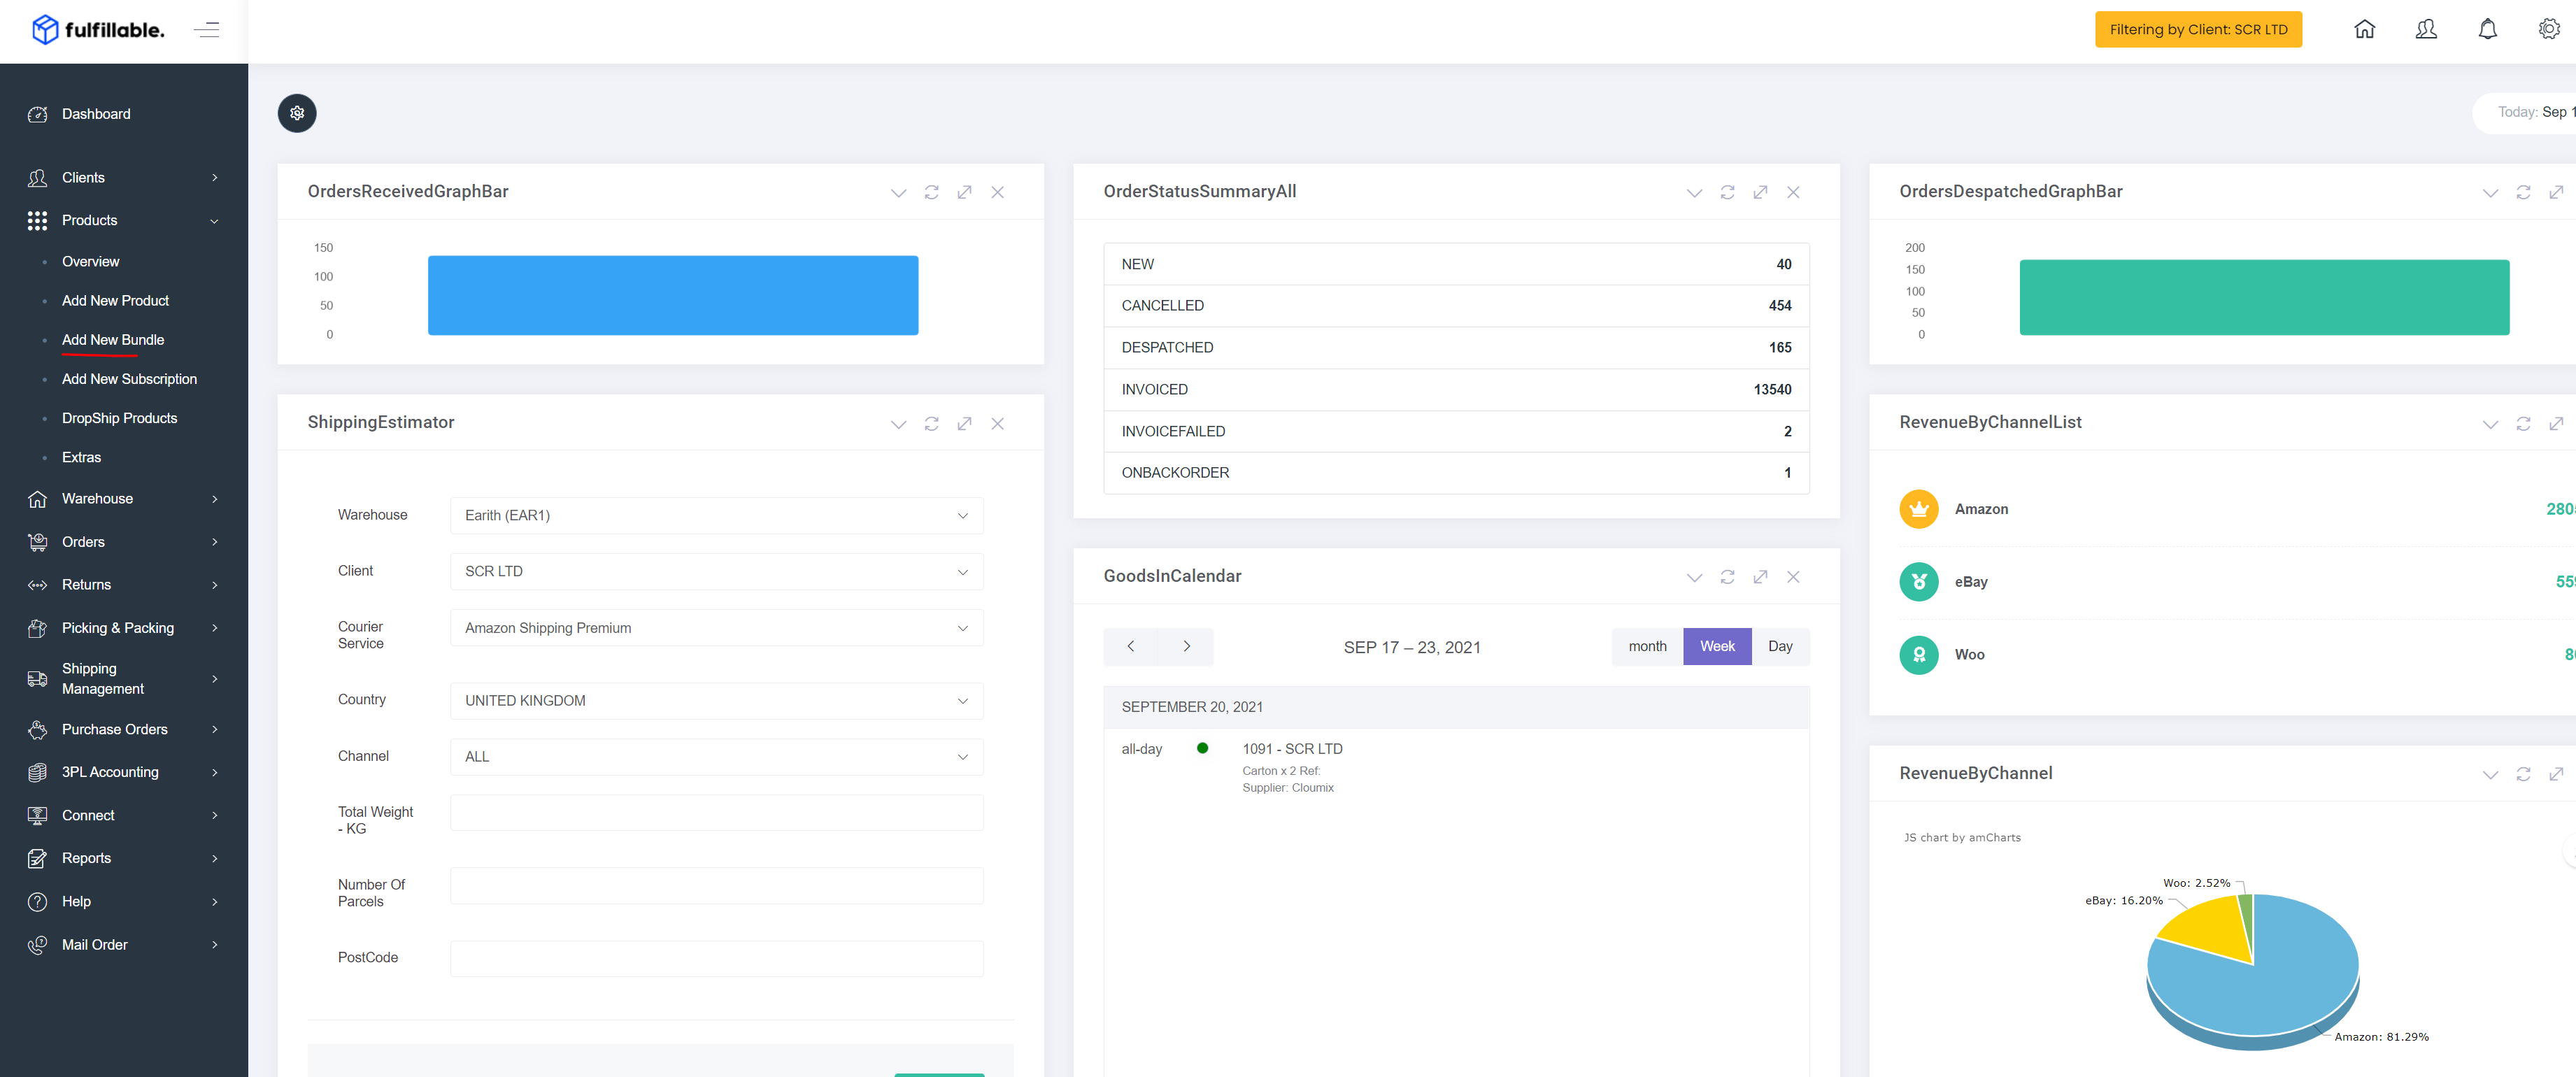Image resolution: width=2576 pixels, height=1077 pixels.
Task: Collapse the OrdersReceivedGraphBar widget chevron
Action: (x=898, y=193)
